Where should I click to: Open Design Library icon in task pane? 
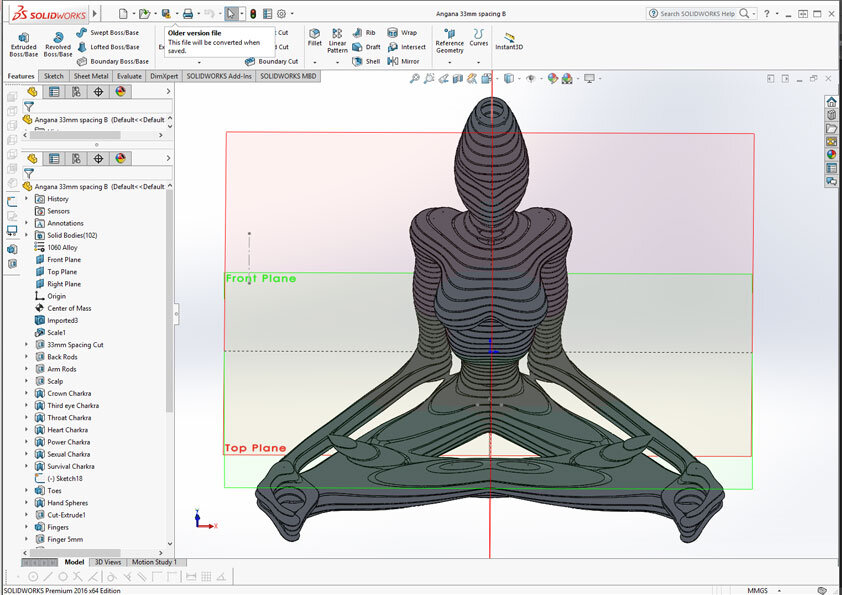(831, 115)
